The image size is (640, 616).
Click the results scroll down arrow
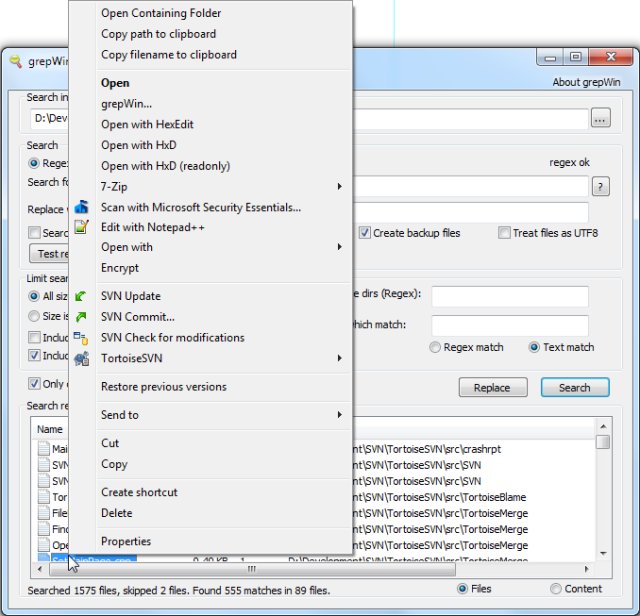[x=603, y=554]
